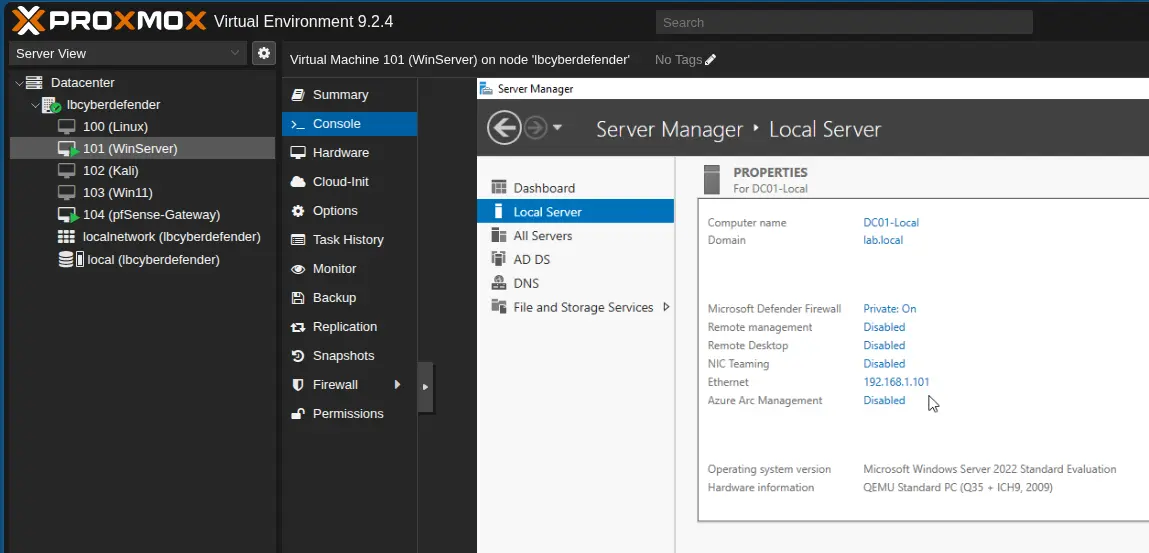Click the DNS role icon
The image size is (1149, 553).
pos(499,283)
